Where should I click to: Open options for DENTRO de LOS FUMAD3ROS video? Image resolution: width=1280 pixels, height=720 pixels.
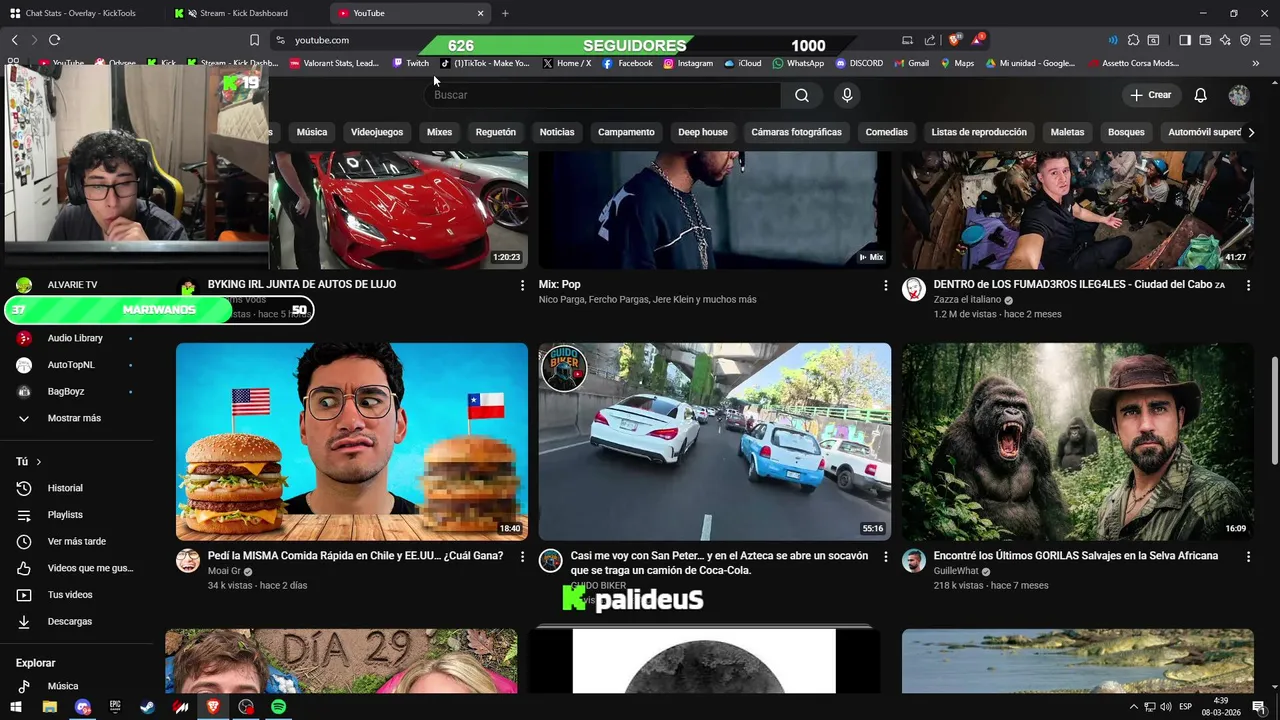coord(1248,285)
